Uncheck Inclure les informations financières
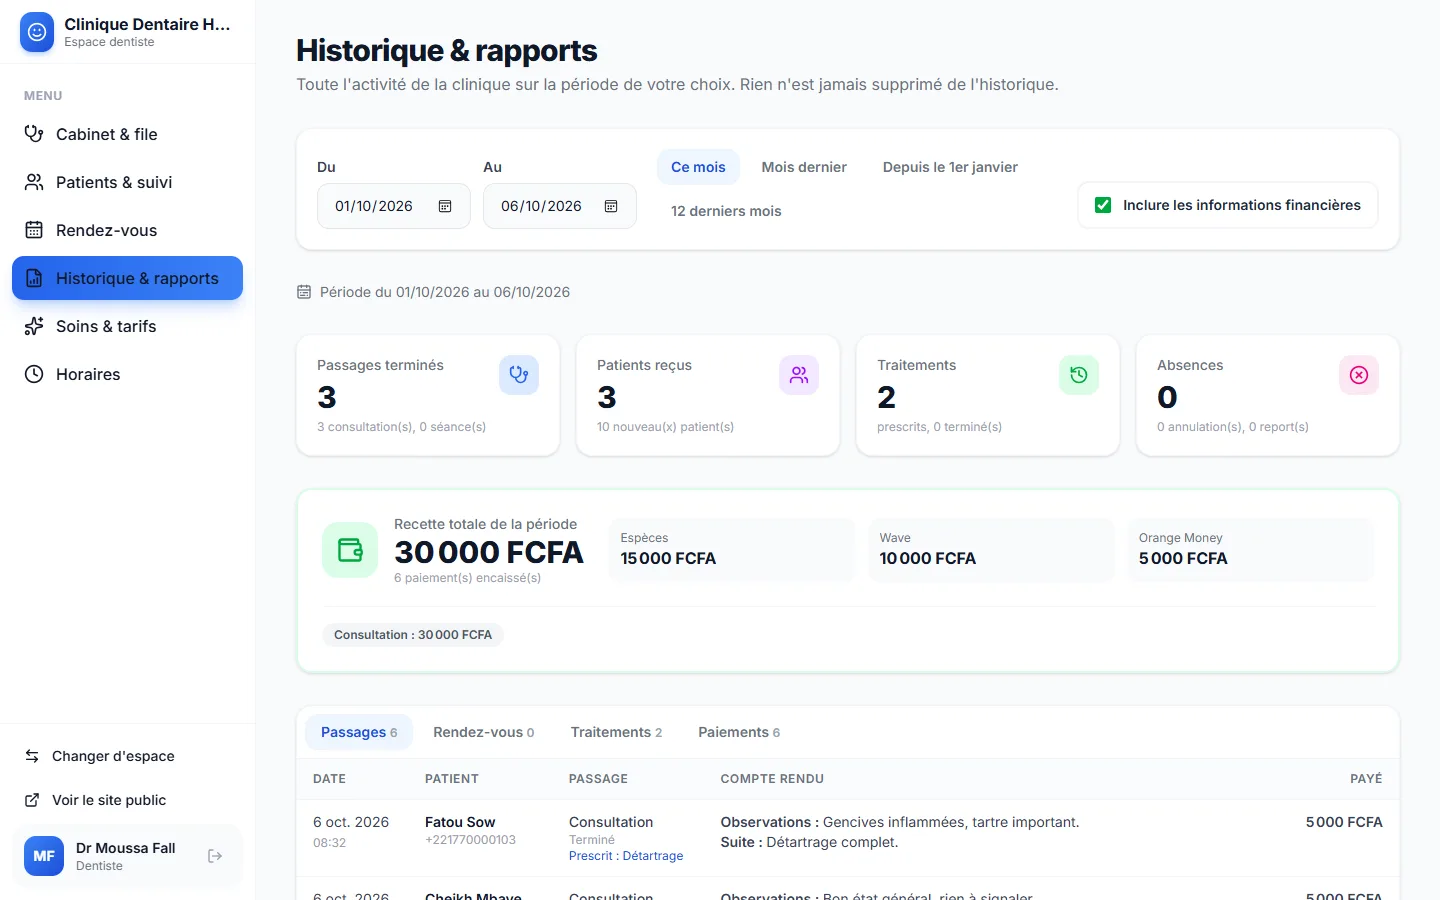This screenshot has height=900, width=1440. 1103,205
